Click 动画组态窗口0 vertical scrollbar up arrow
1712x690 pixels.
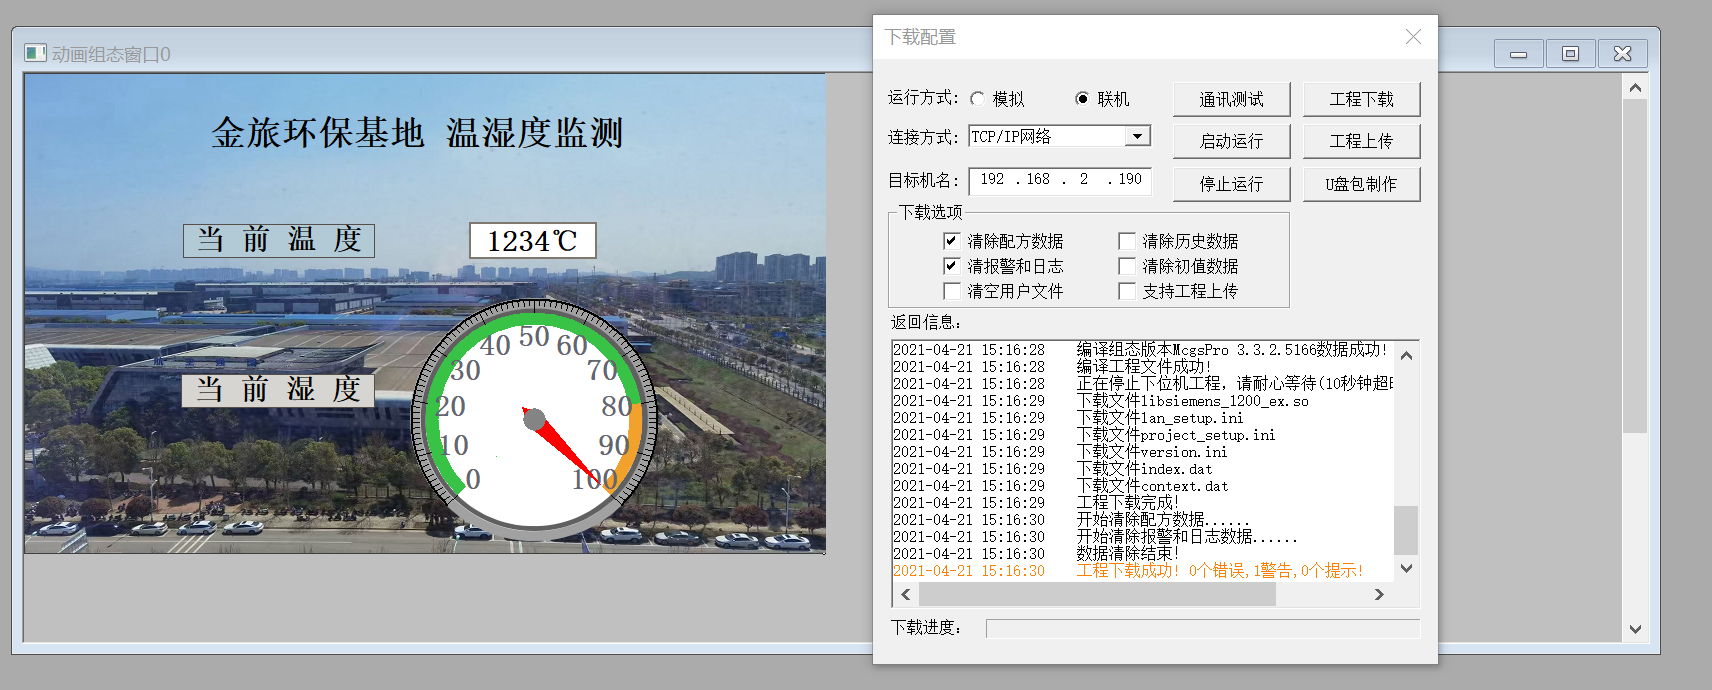tap(1635, 87)
